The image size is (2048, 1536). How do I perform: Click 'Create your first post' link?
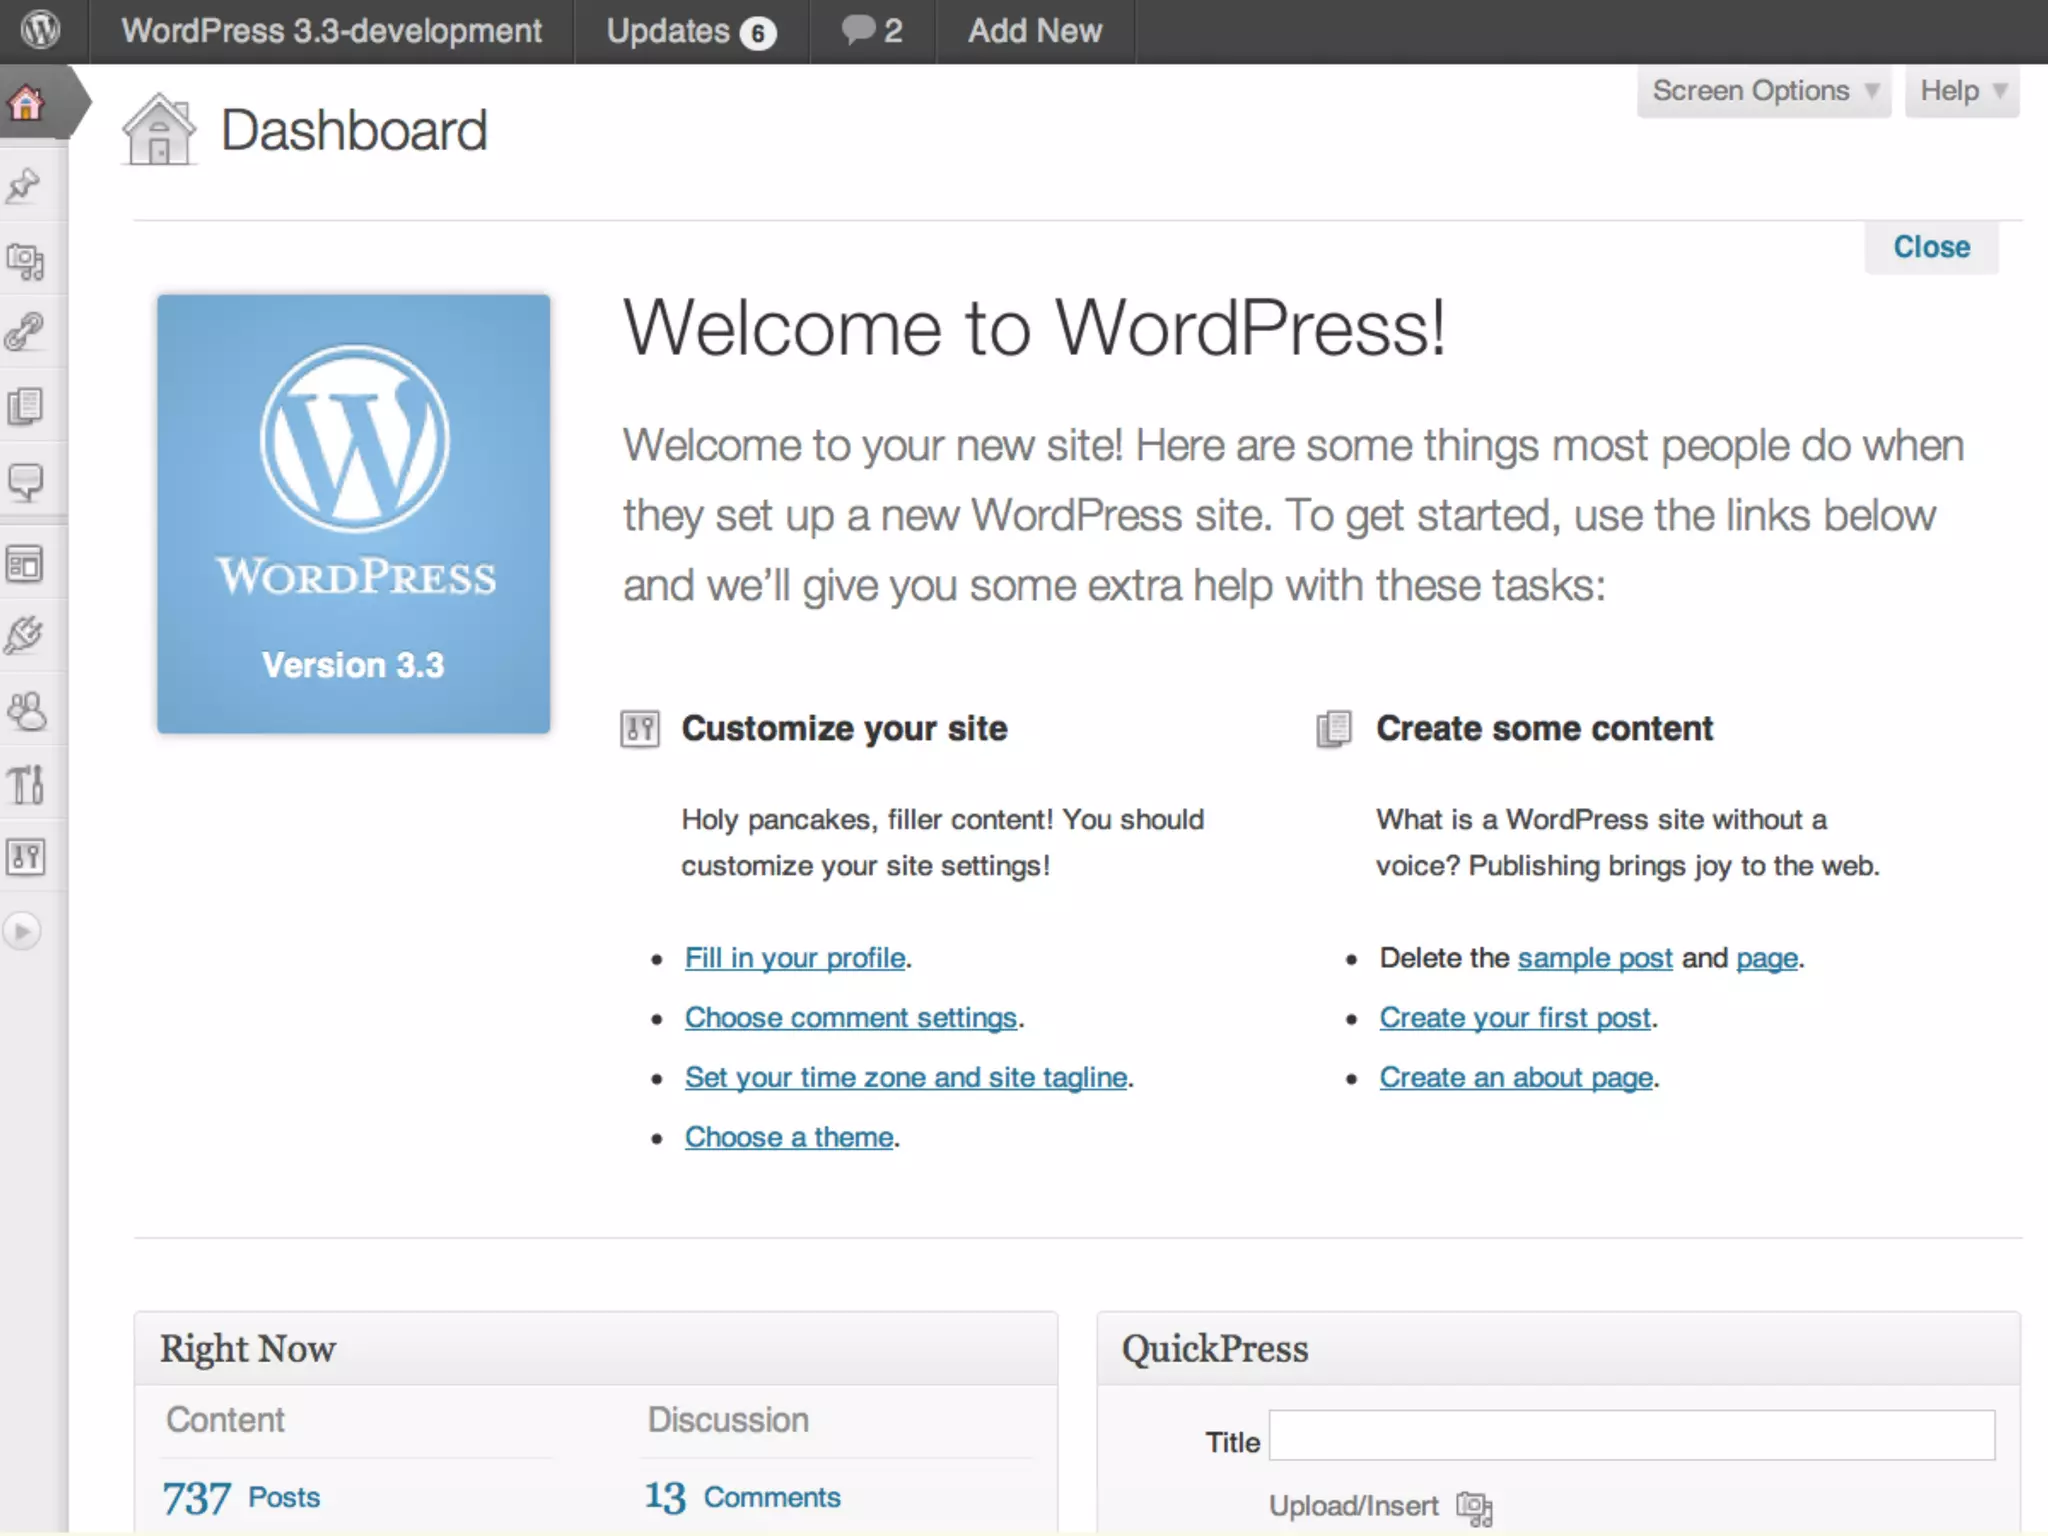pyautogui.click(x=1514, y=1018)
